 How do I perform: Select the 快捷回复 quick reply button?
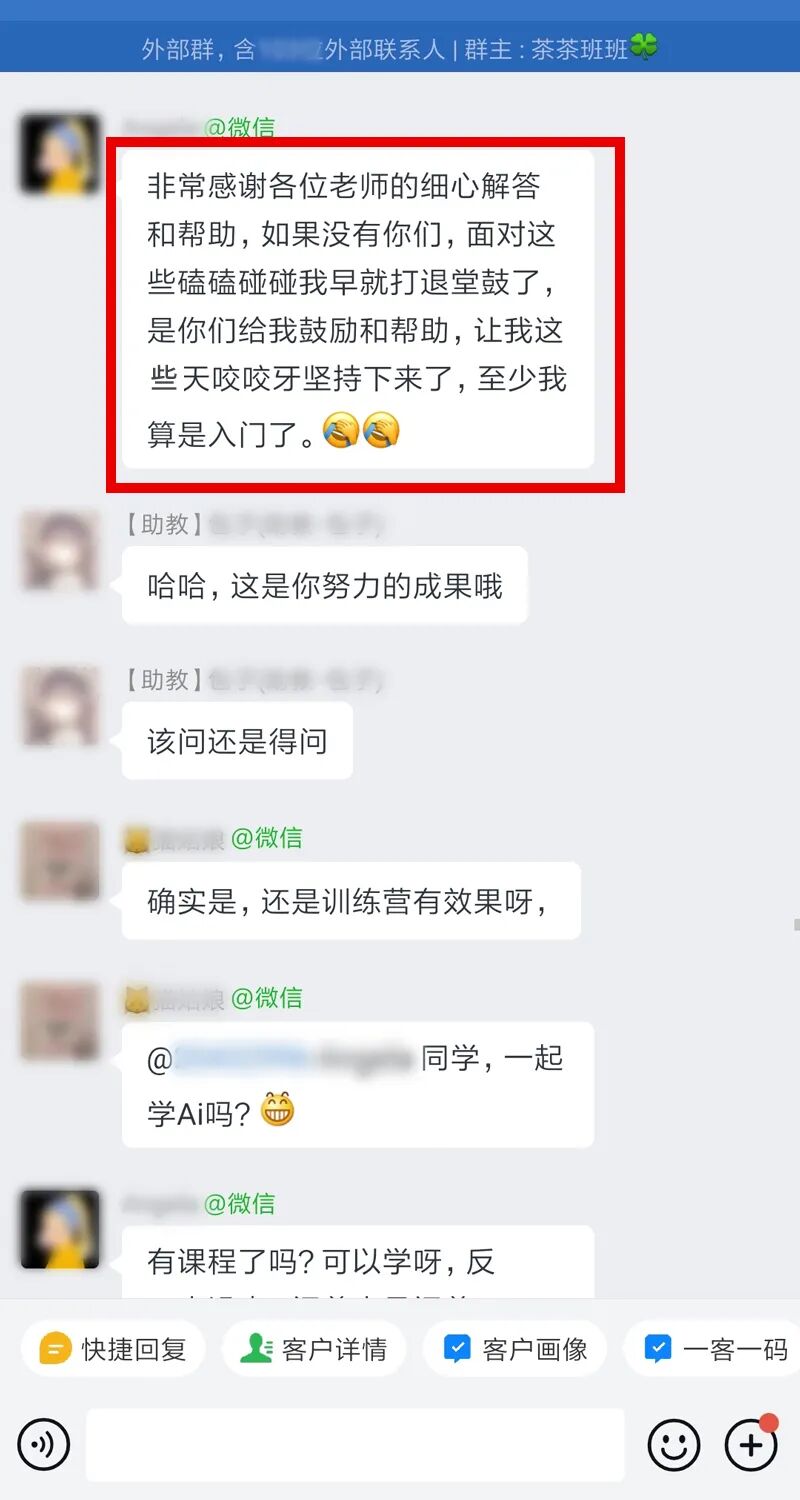(x=113, y=1349)
